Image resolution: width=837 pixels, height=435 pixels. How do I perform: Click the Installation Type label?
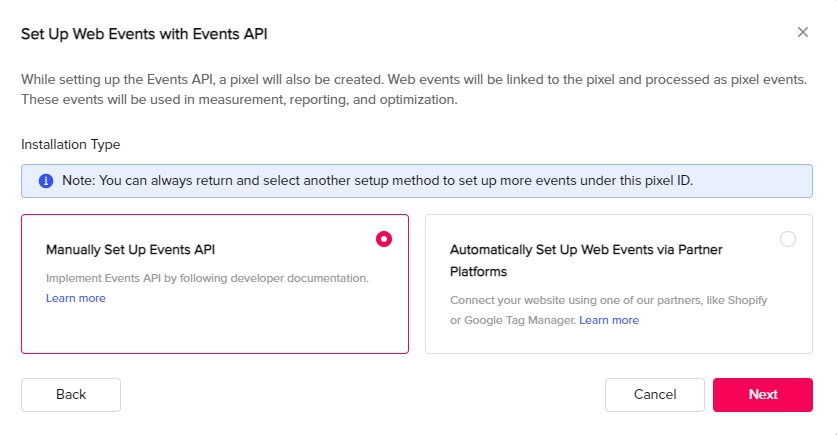70,145
